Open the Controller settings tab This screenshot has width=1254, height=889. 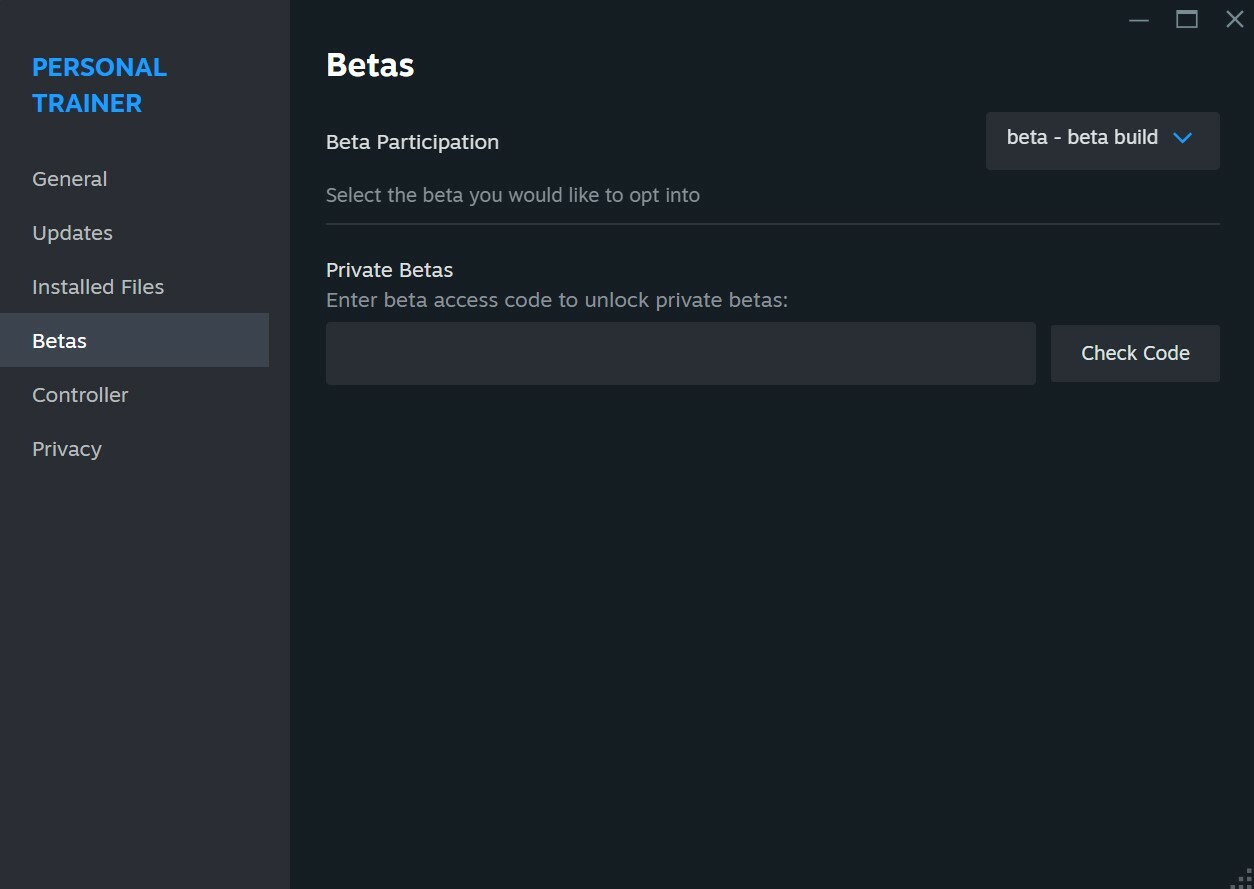[x=134, y=395]
